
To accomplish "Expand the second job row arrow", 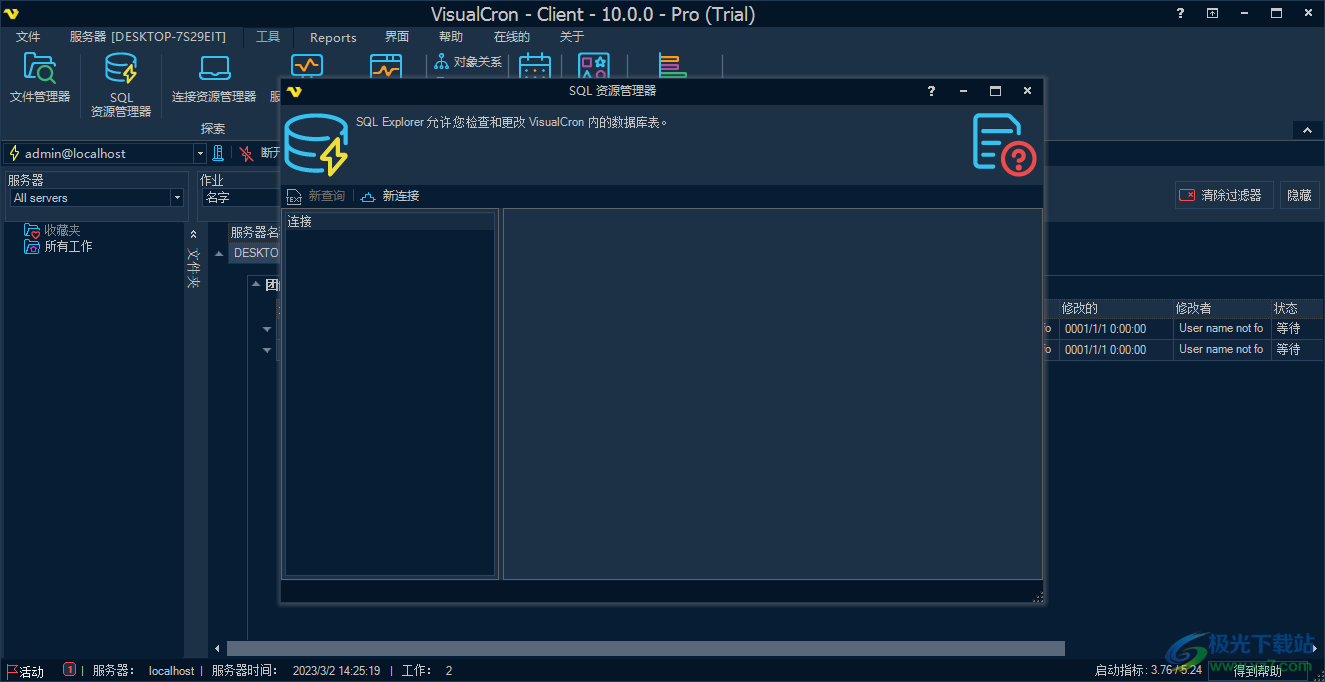I will click(x=267, y=350).
